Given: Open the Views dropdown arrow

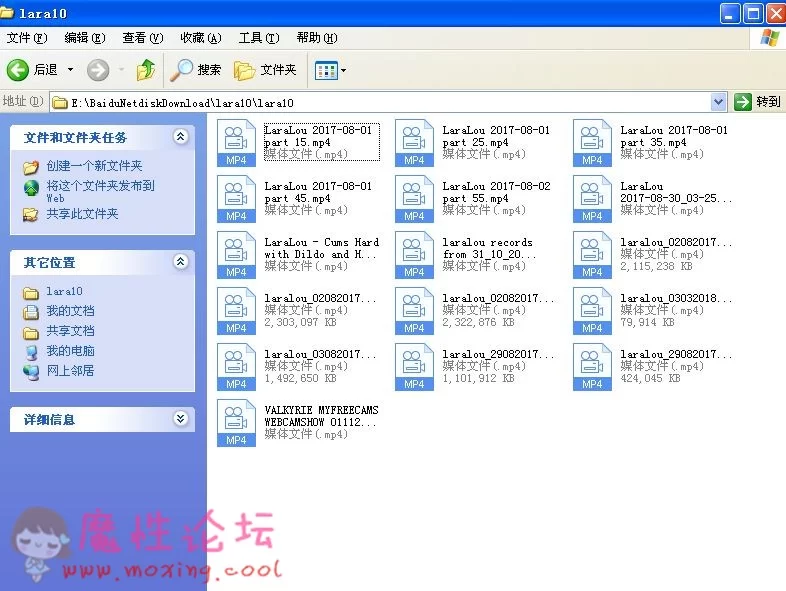Looking at the screenshot, I should [x=344, y=71].
